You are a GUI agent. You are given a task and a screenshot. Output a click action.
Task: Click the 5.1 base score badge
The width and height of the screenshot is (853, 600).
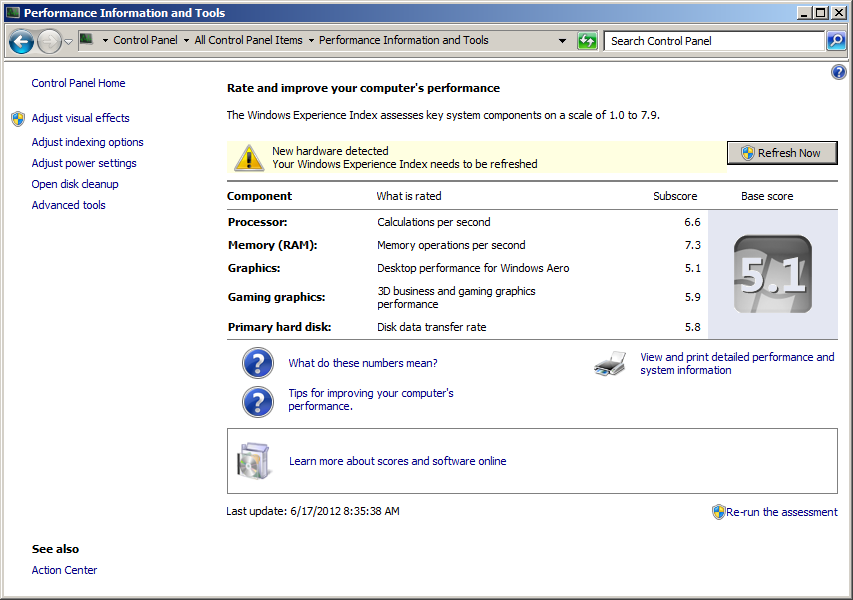point(772,274)
